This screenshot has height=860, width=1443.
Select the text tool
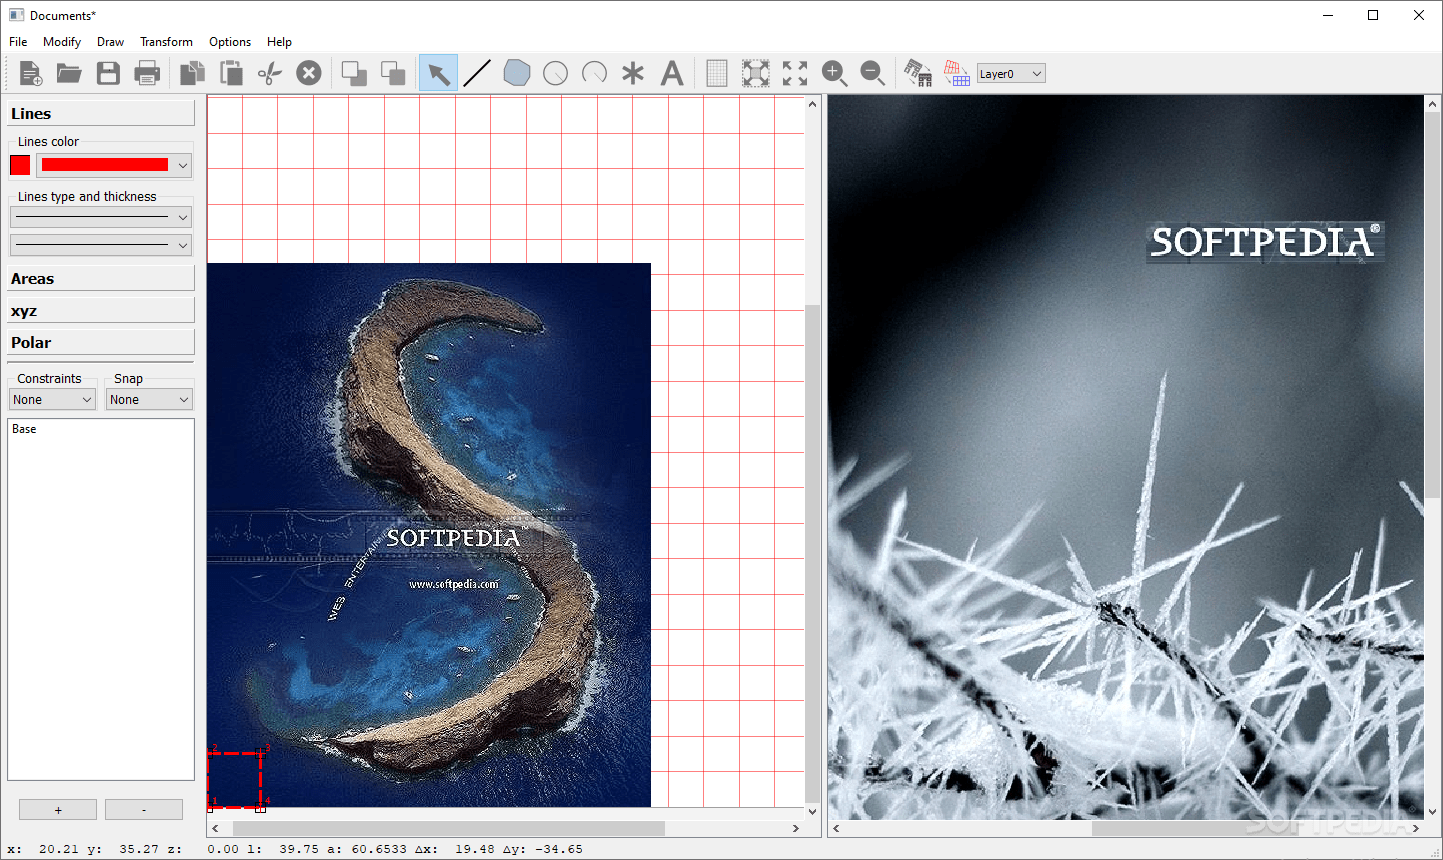672,73
